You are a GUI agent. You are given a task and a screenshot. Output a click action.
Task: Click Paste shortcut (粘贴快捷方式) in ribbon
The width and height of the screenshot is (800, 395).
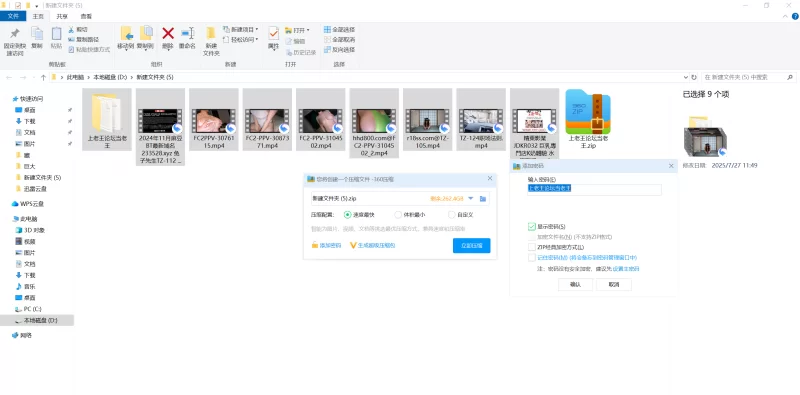coord(89,50)
